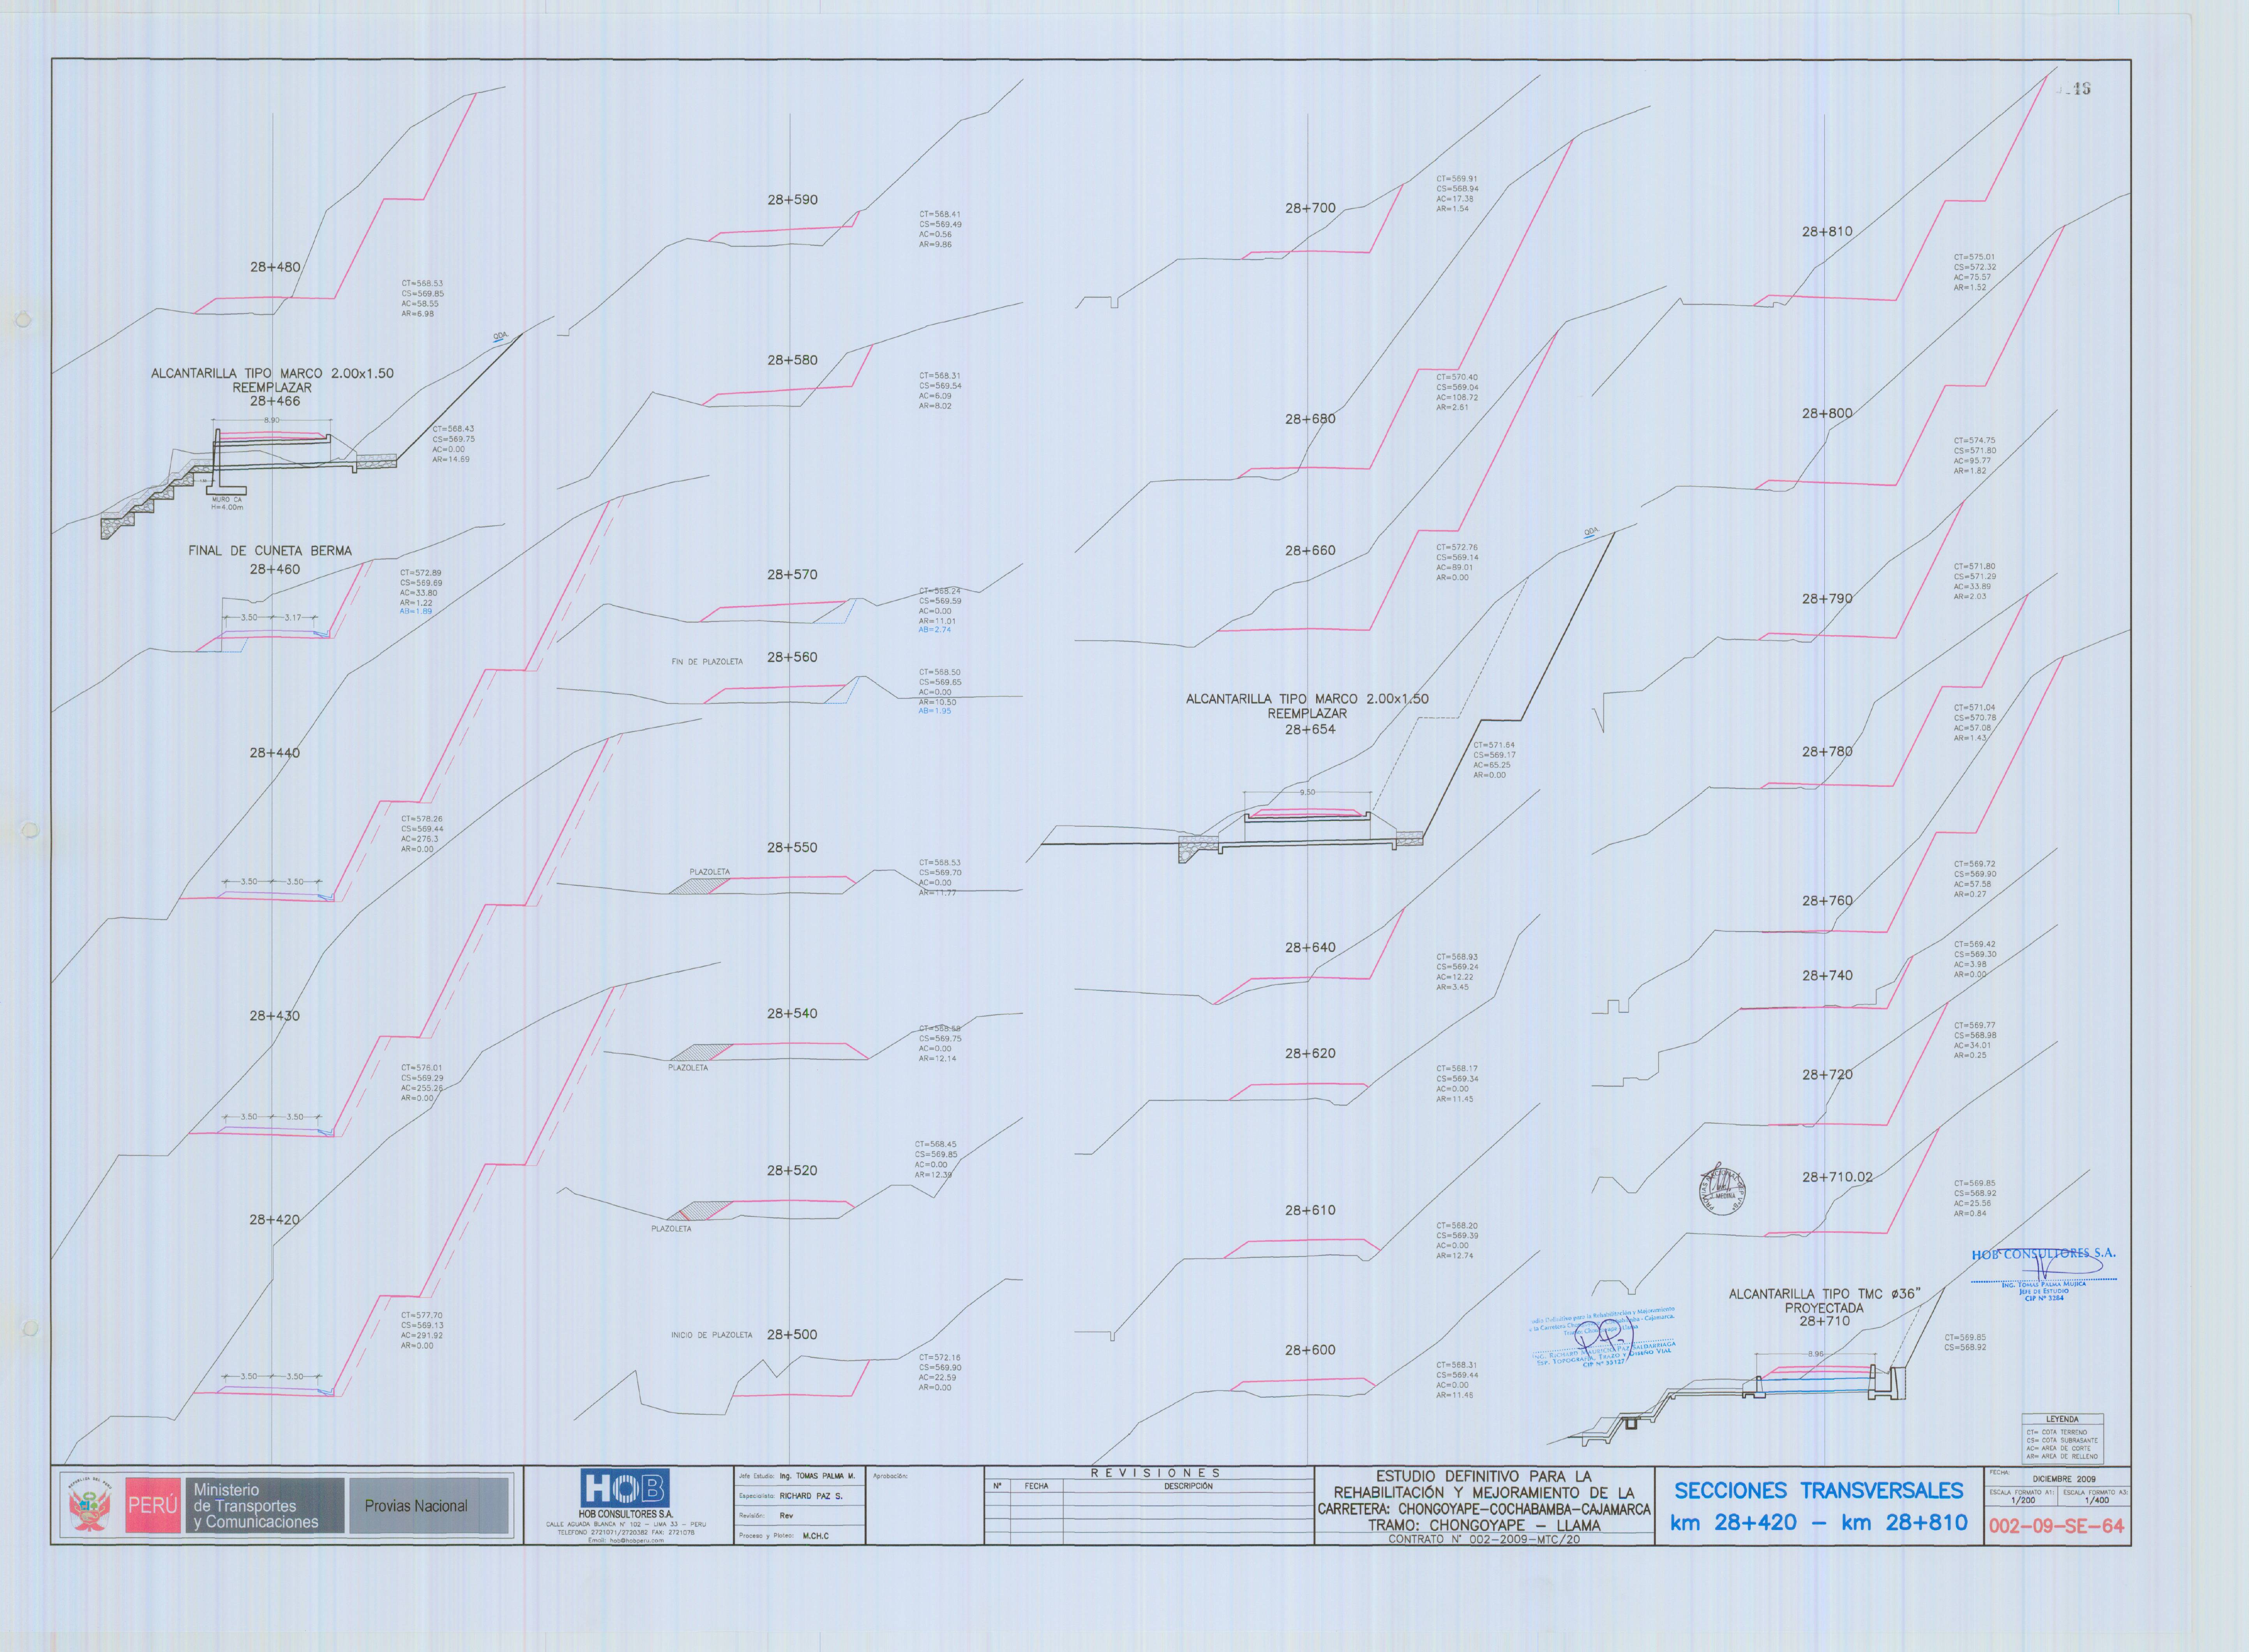2249x1652 pixels.
Task: Click the DESCRIPCION column header
Action: 1188,1486
